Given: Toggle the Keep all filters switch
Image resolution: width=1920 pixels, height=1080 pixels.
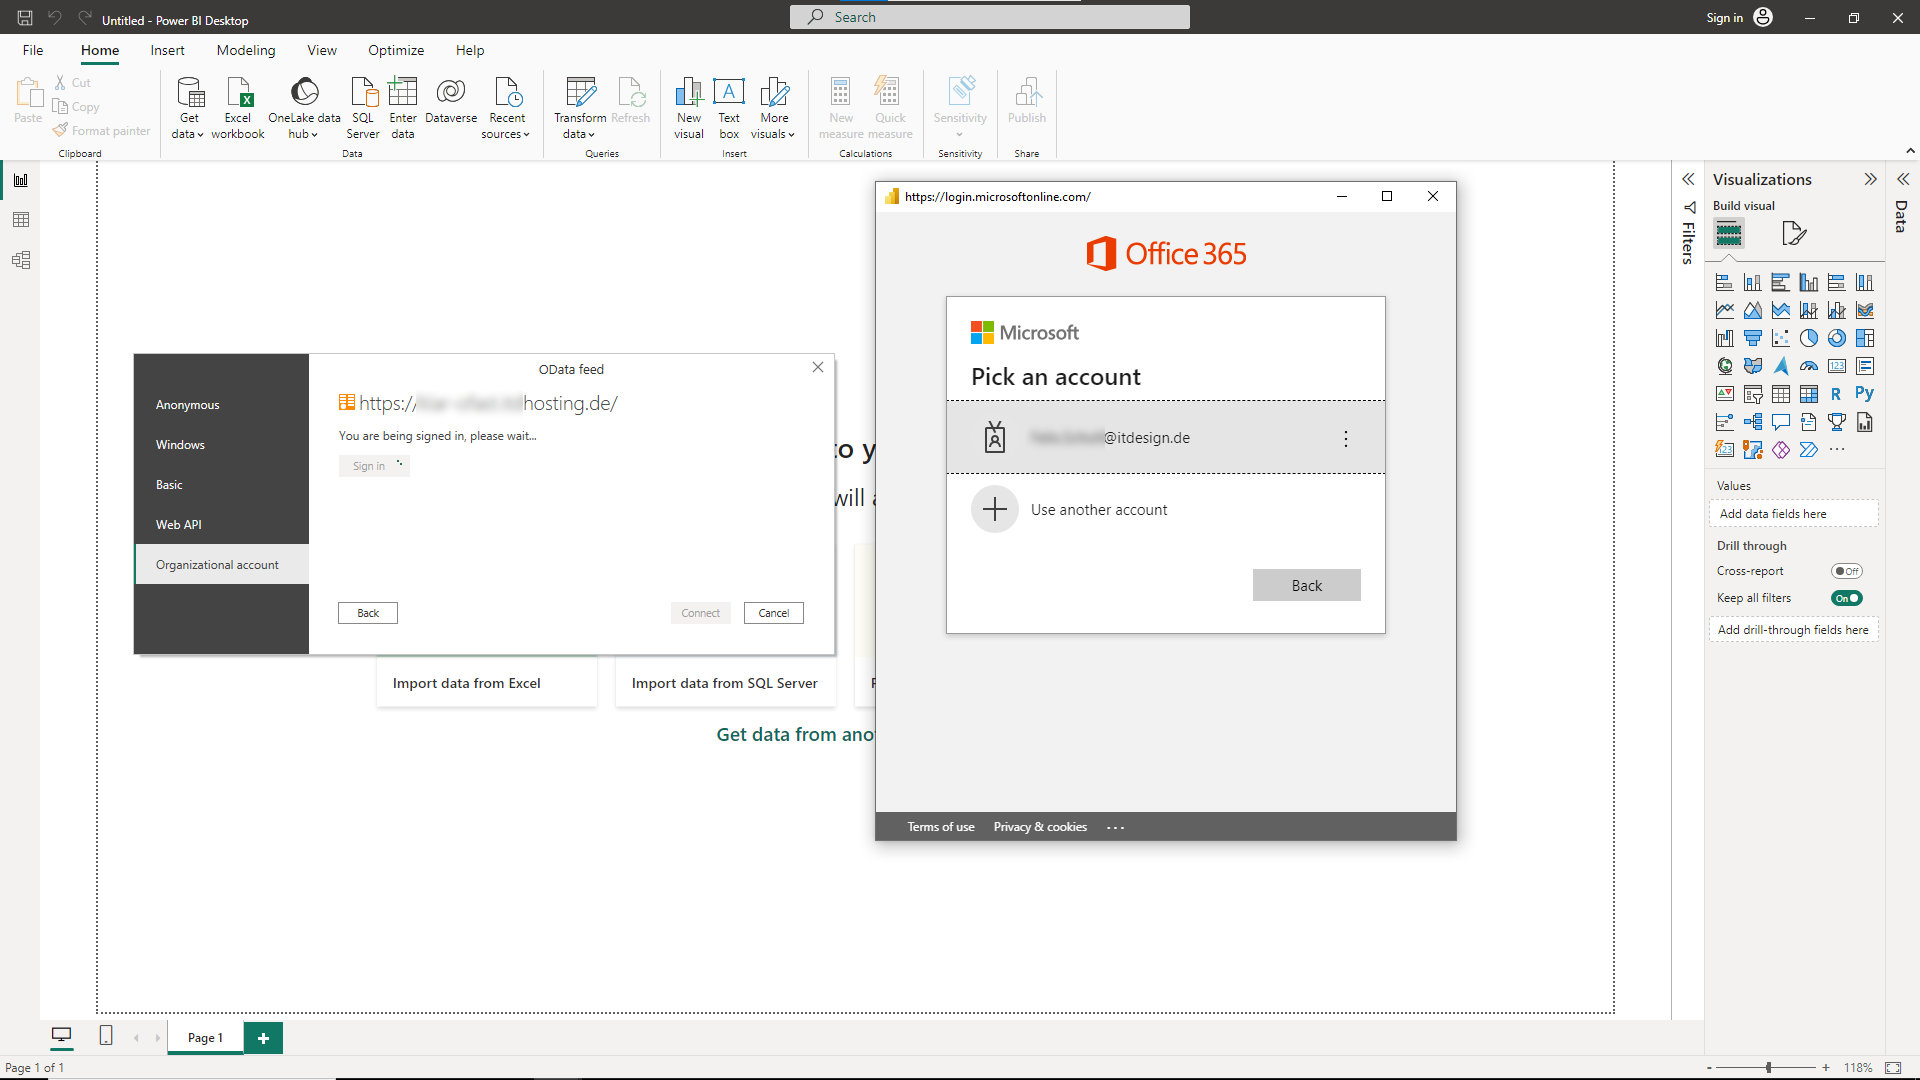Looking at the screenshot, I should pyautogui.click(x=1847, y=599).
